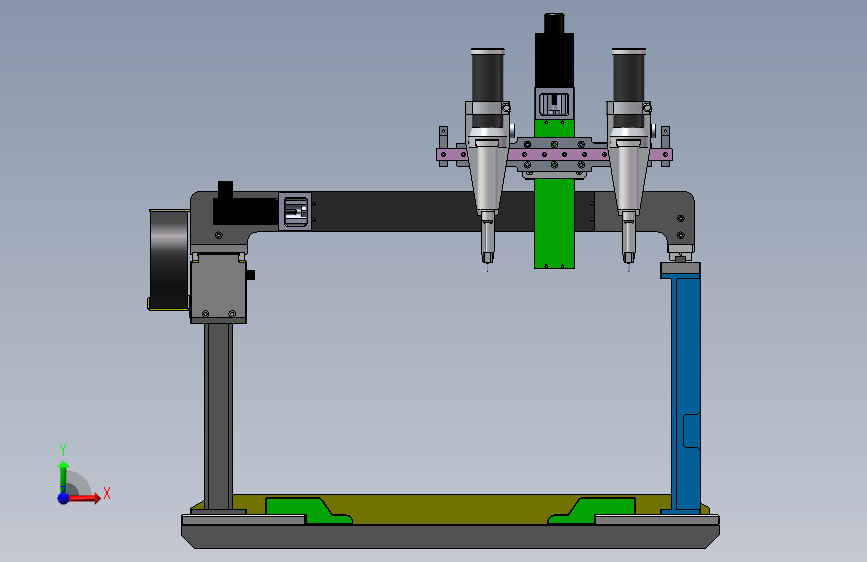
Task: Select the left black syringe barrel
Action: [x=488, y=77]
